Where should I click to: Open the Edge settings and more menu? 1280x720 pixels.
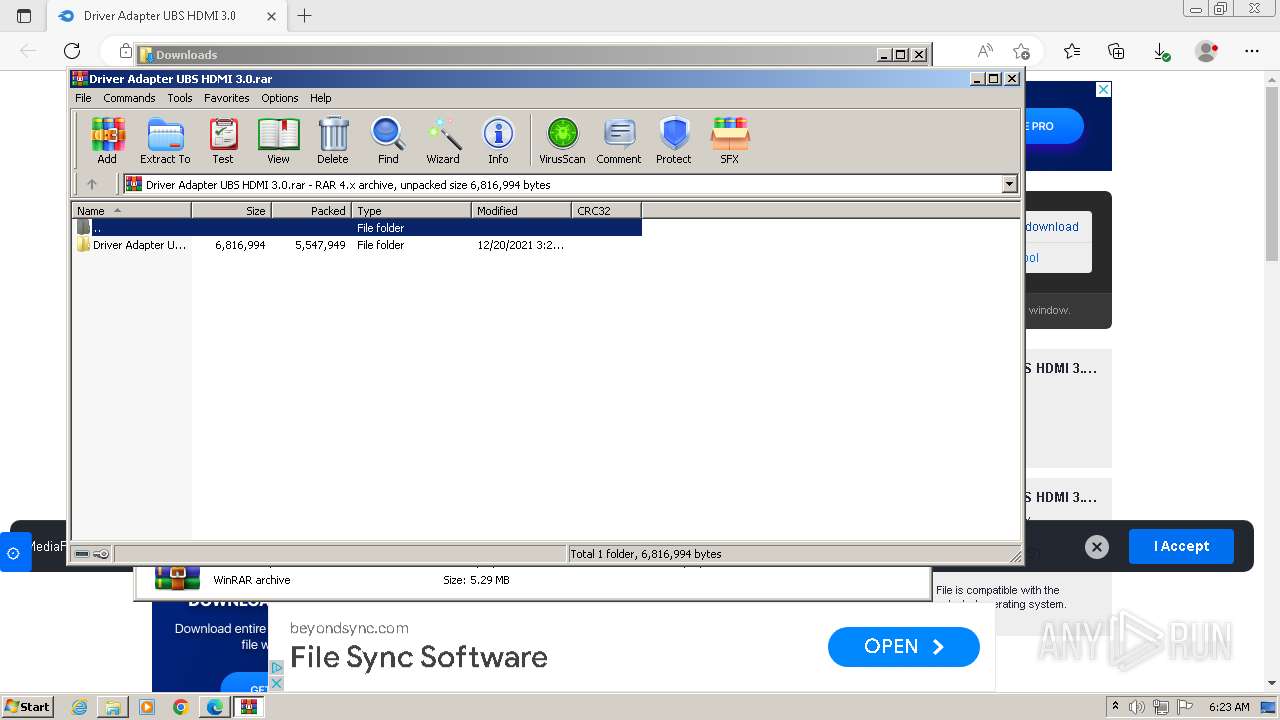(1252, 51)
